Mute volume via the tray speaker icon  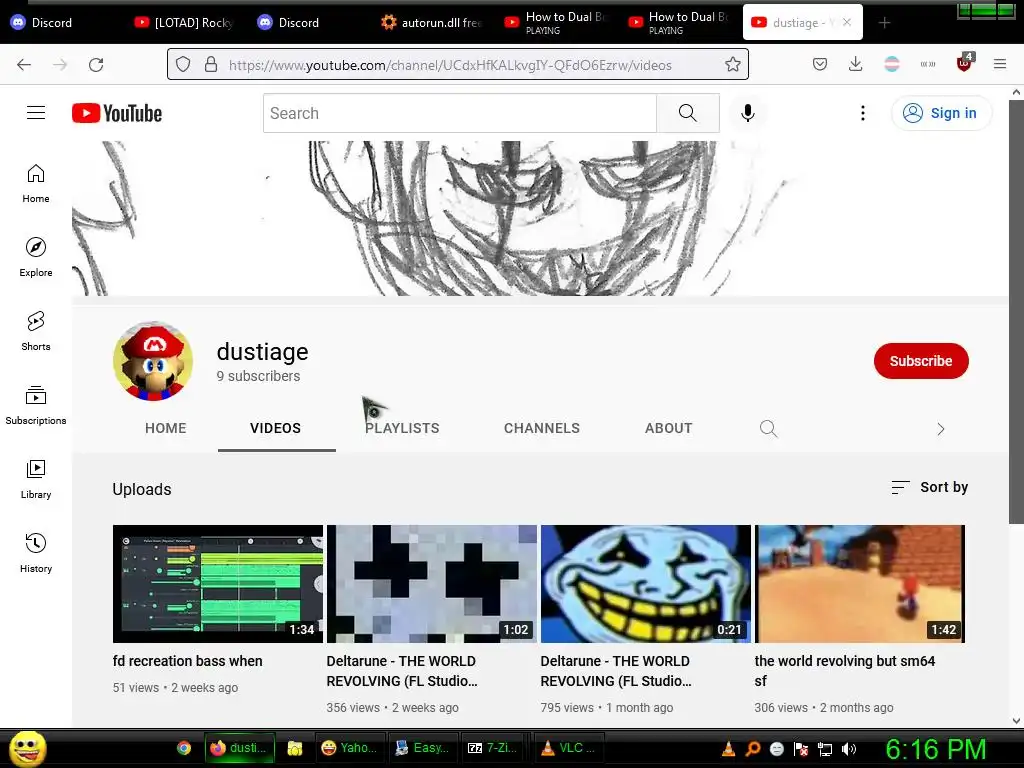click(849, 749)
